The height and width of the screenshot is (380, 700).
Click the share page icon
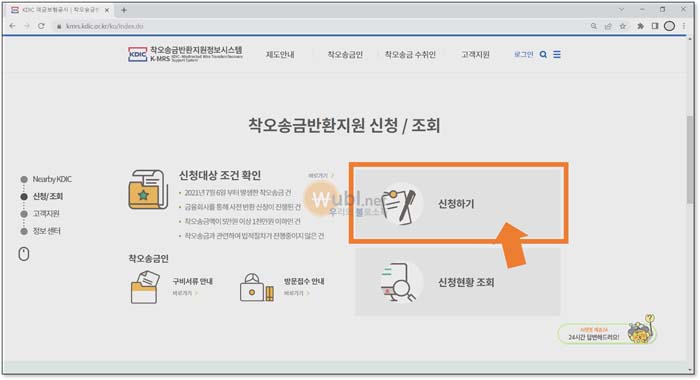[x=608, y=26]
